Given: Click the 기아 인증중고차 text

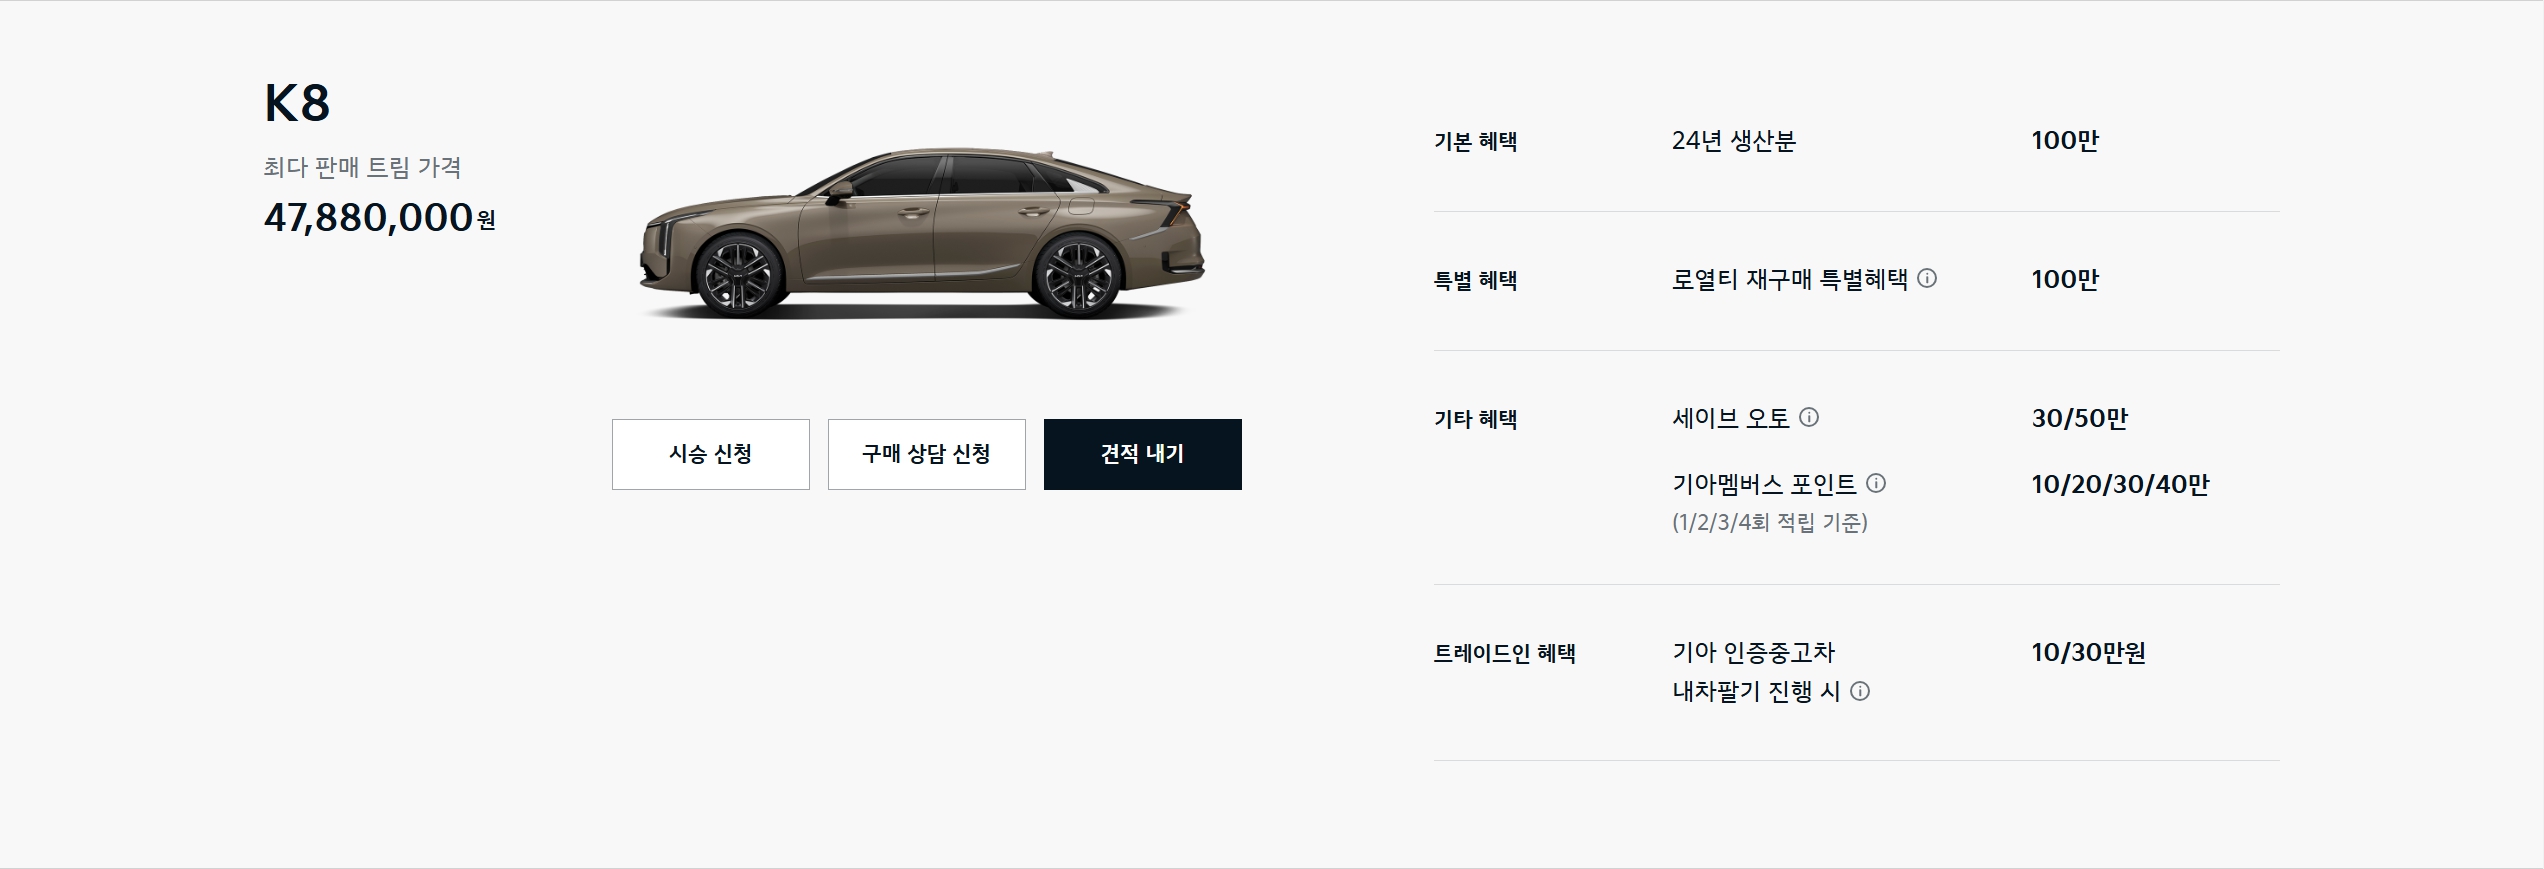Looking at the screenshot, I should (x=1754, y=652).
